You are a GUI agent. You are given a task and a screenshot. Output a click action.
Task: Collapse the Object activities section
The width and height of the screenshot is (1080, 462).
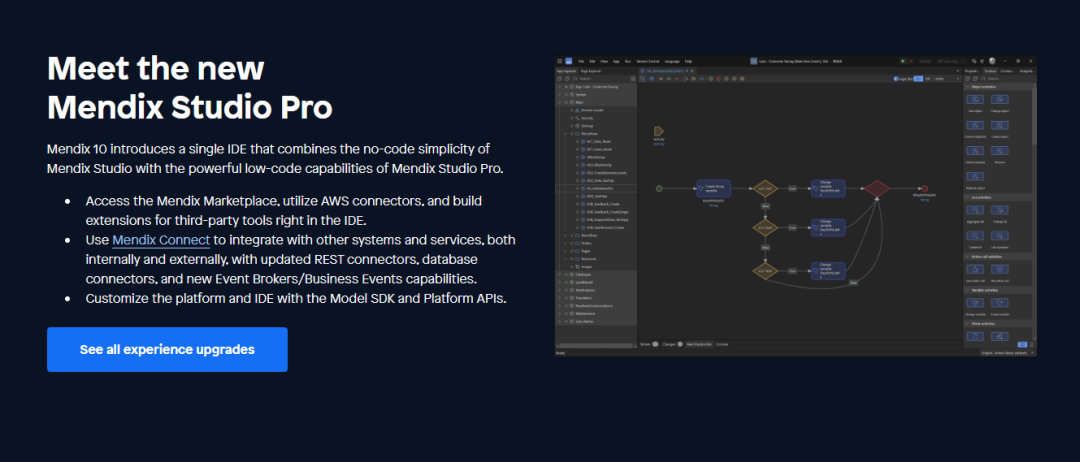pos(967,86)
